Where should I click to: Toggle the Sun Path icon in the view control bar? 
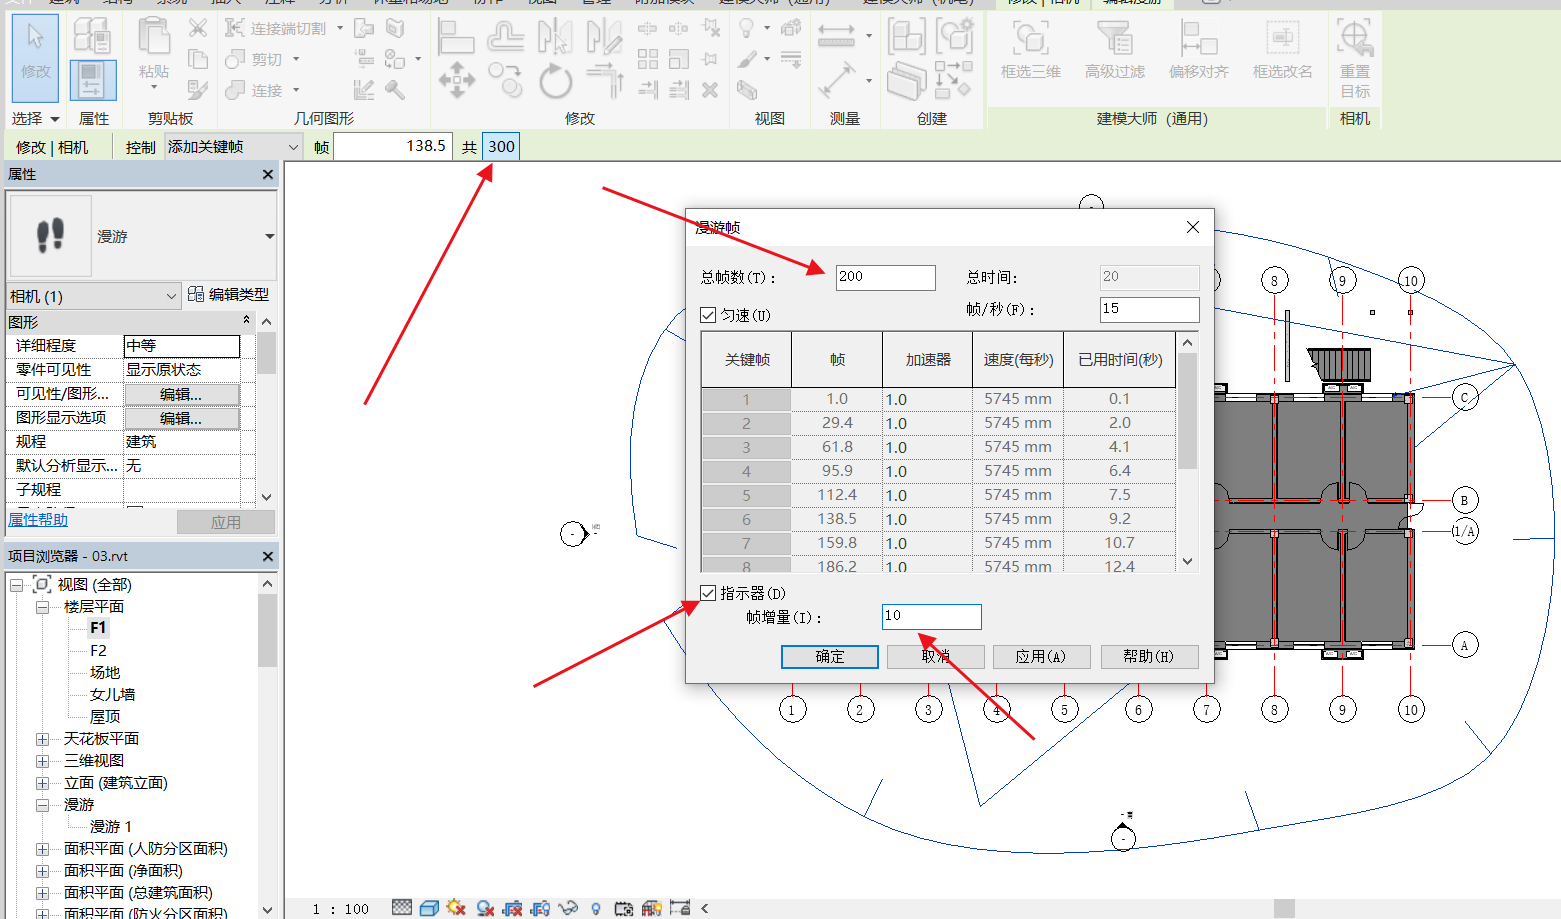coord(457,908)
